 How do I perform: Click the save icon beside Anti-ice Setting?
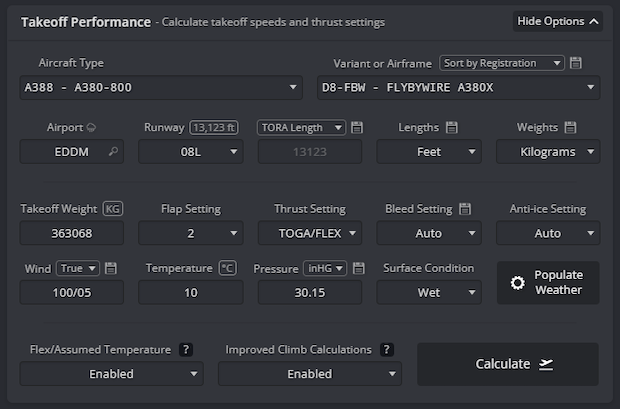594,209
